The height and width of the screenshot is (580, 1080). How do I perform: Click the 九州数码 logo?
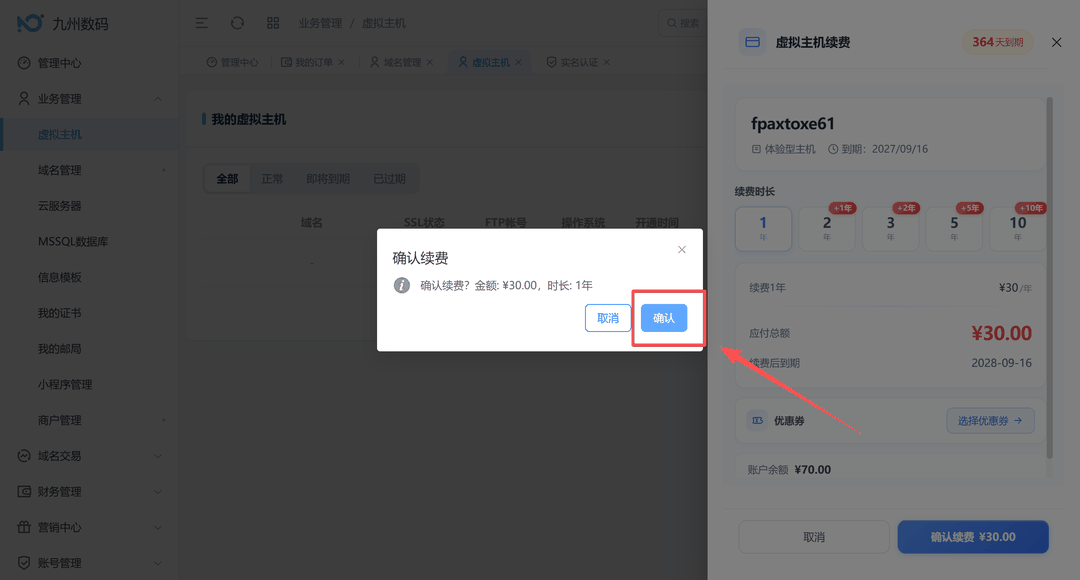[x=63, y=23]
